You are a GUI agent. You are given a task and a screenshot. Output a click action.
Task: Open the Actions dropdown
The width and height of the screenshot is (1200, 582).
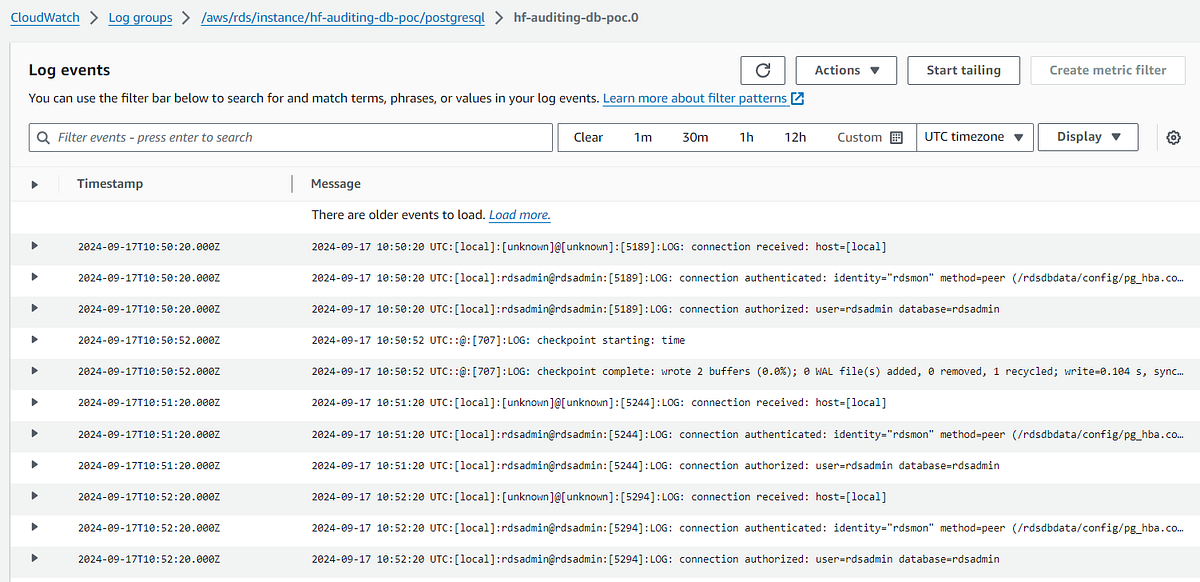pos(846,70)
